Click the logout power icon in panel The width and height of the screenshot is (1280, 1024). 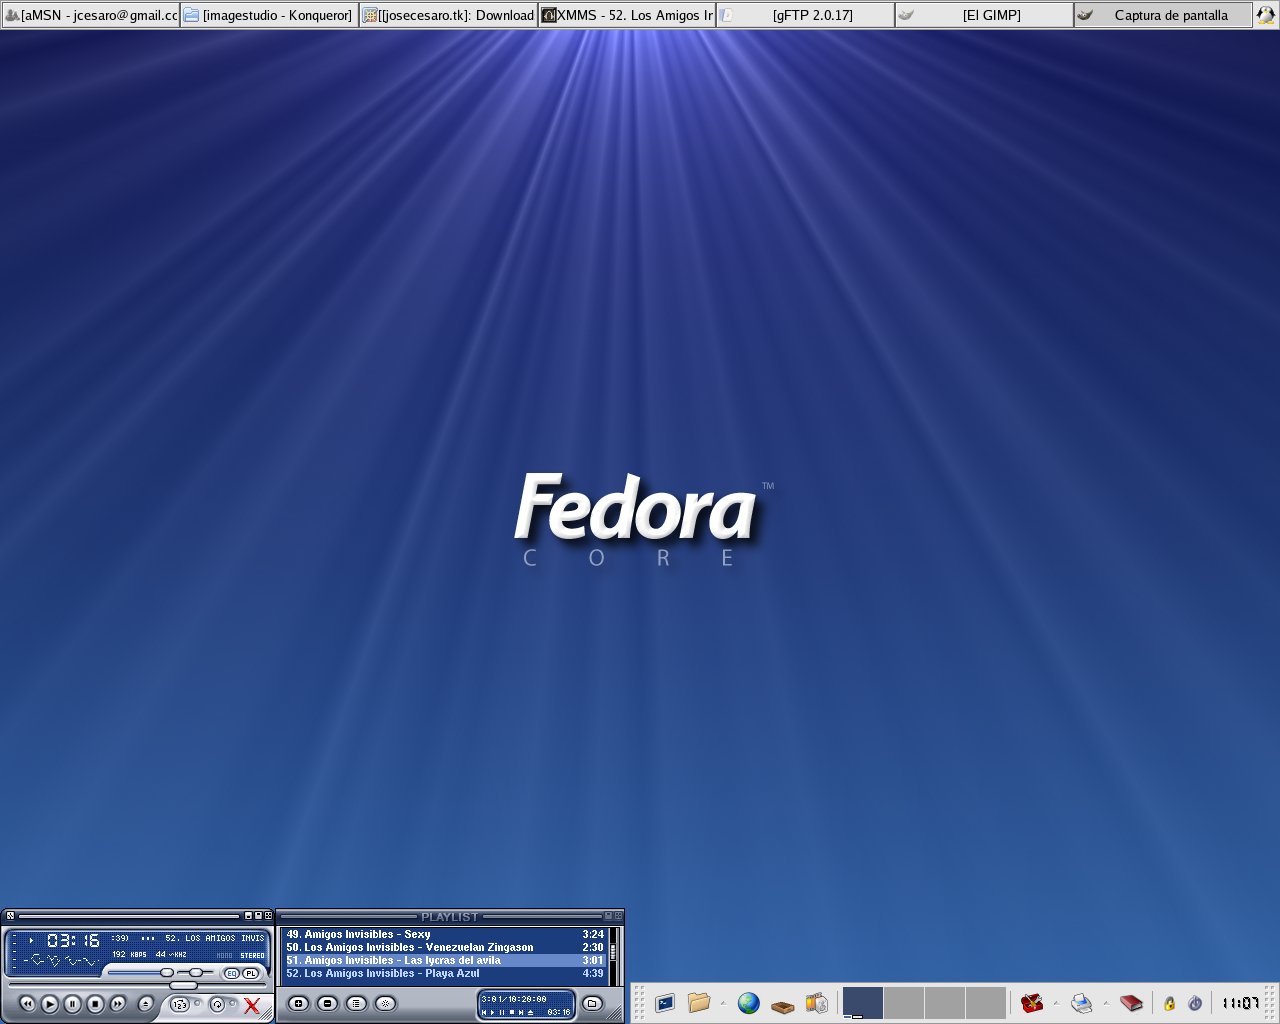[x=1195, y=1003]
